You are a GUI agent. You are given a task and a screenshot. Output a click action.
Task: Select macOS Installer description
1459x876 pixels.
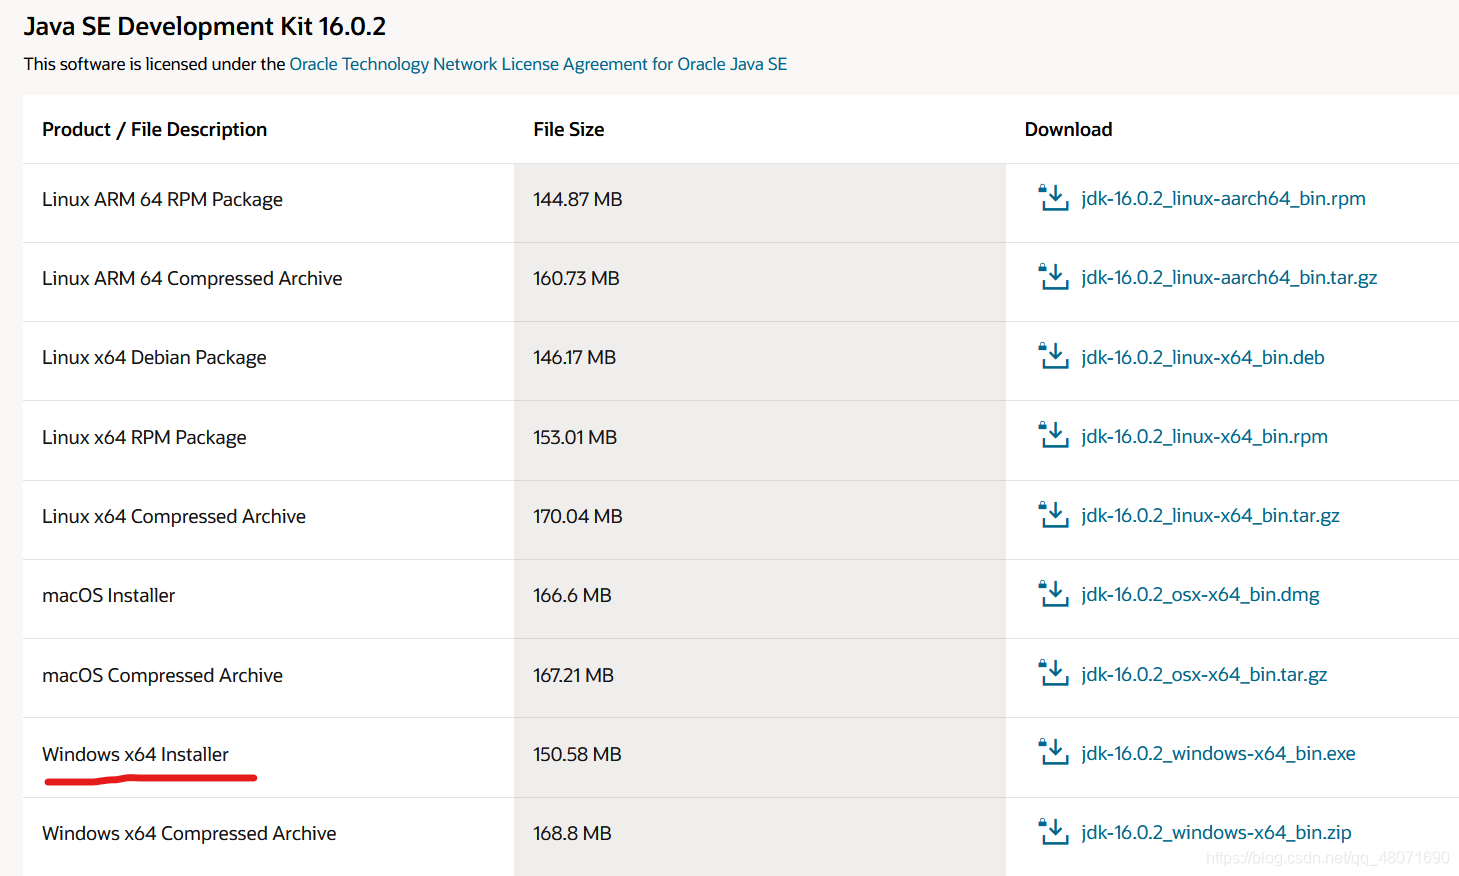(x=108, y=595)
